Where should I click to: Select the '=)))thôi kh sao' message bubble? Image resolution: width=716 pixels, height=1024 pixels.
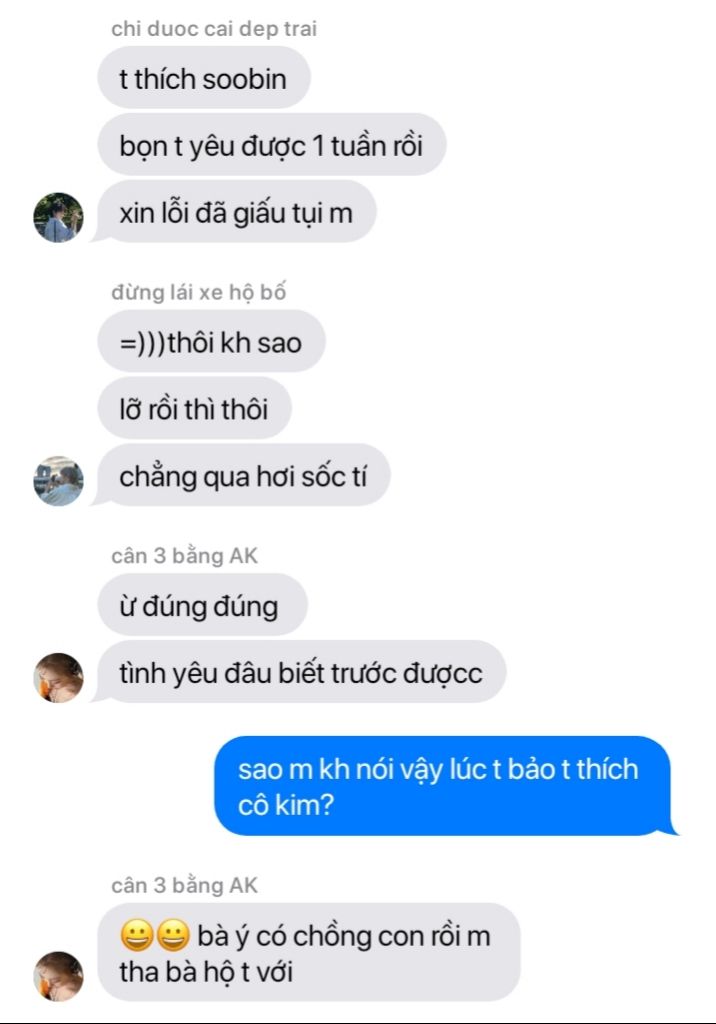211,342
